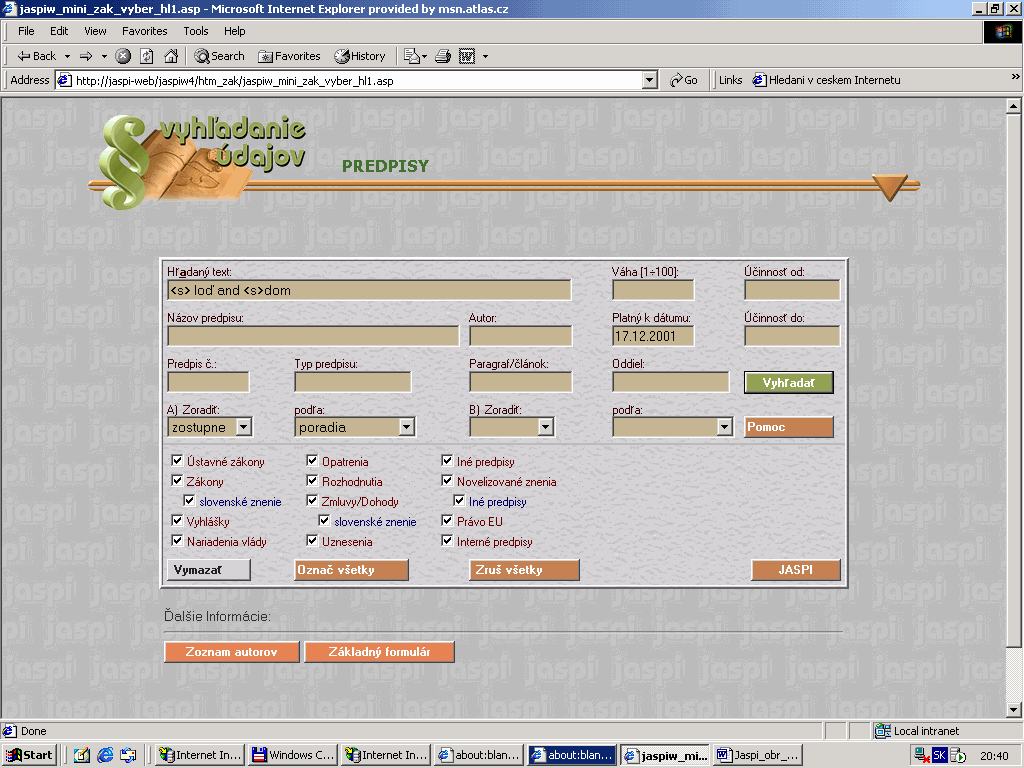1024x768 pixels.
Task: Switch to Jaspi_obr_ Word taskbar button
Action: [758, 755]
